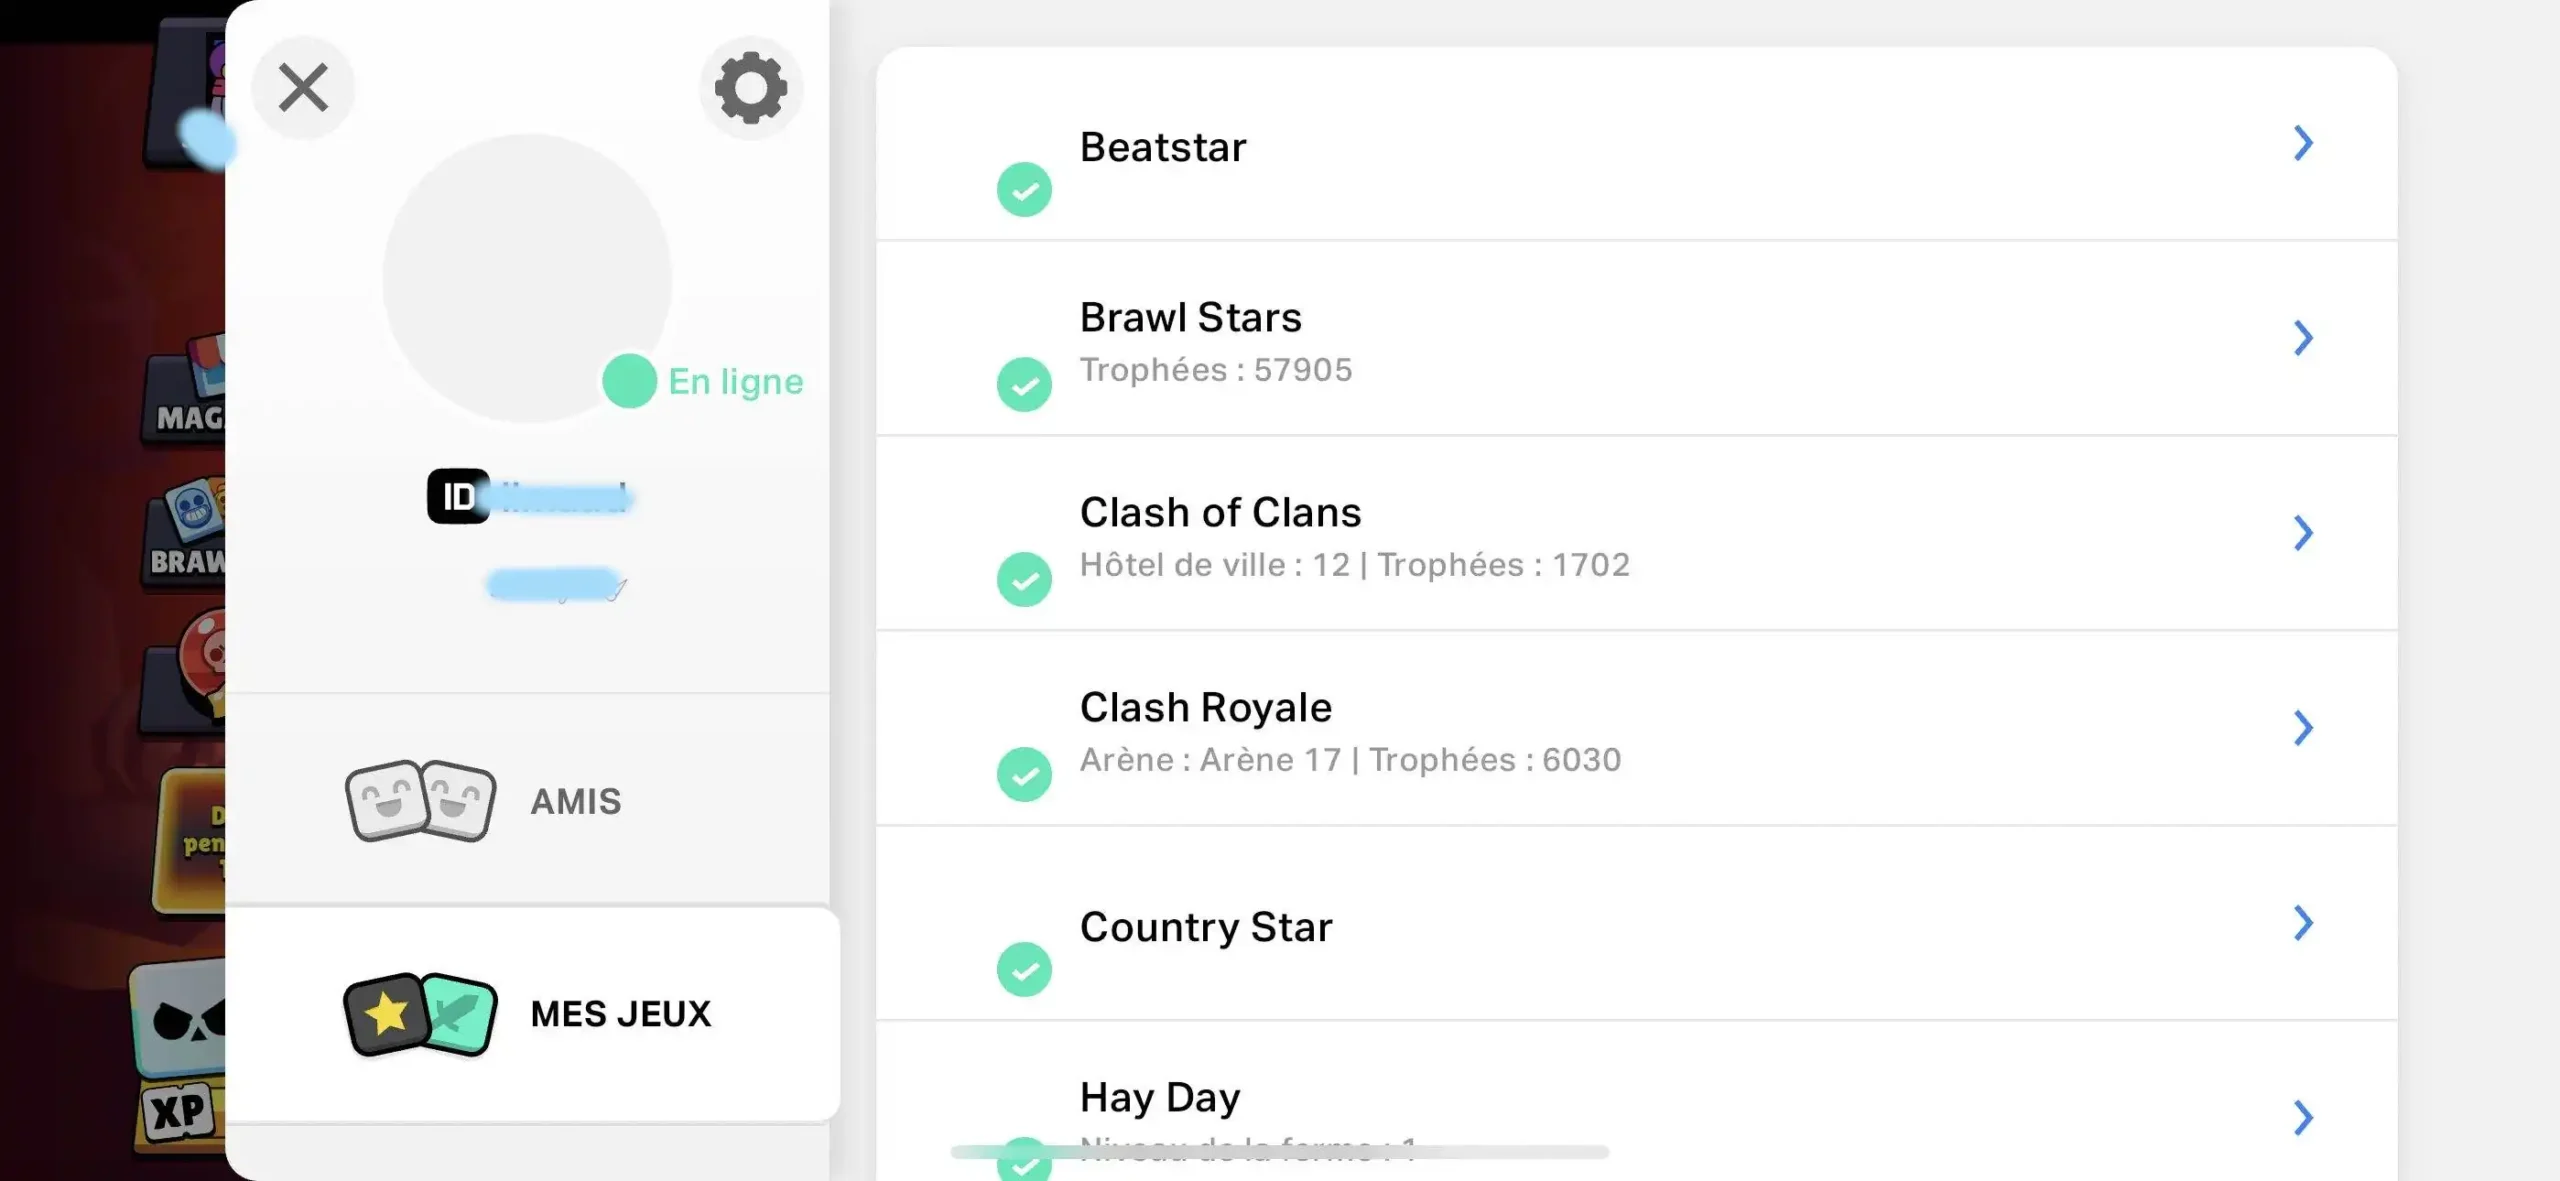Screen dimensions: 2560x1181
Task: Click the AMIS smiling faces icon
Action: pyautogui.click(x=420, y=800)
